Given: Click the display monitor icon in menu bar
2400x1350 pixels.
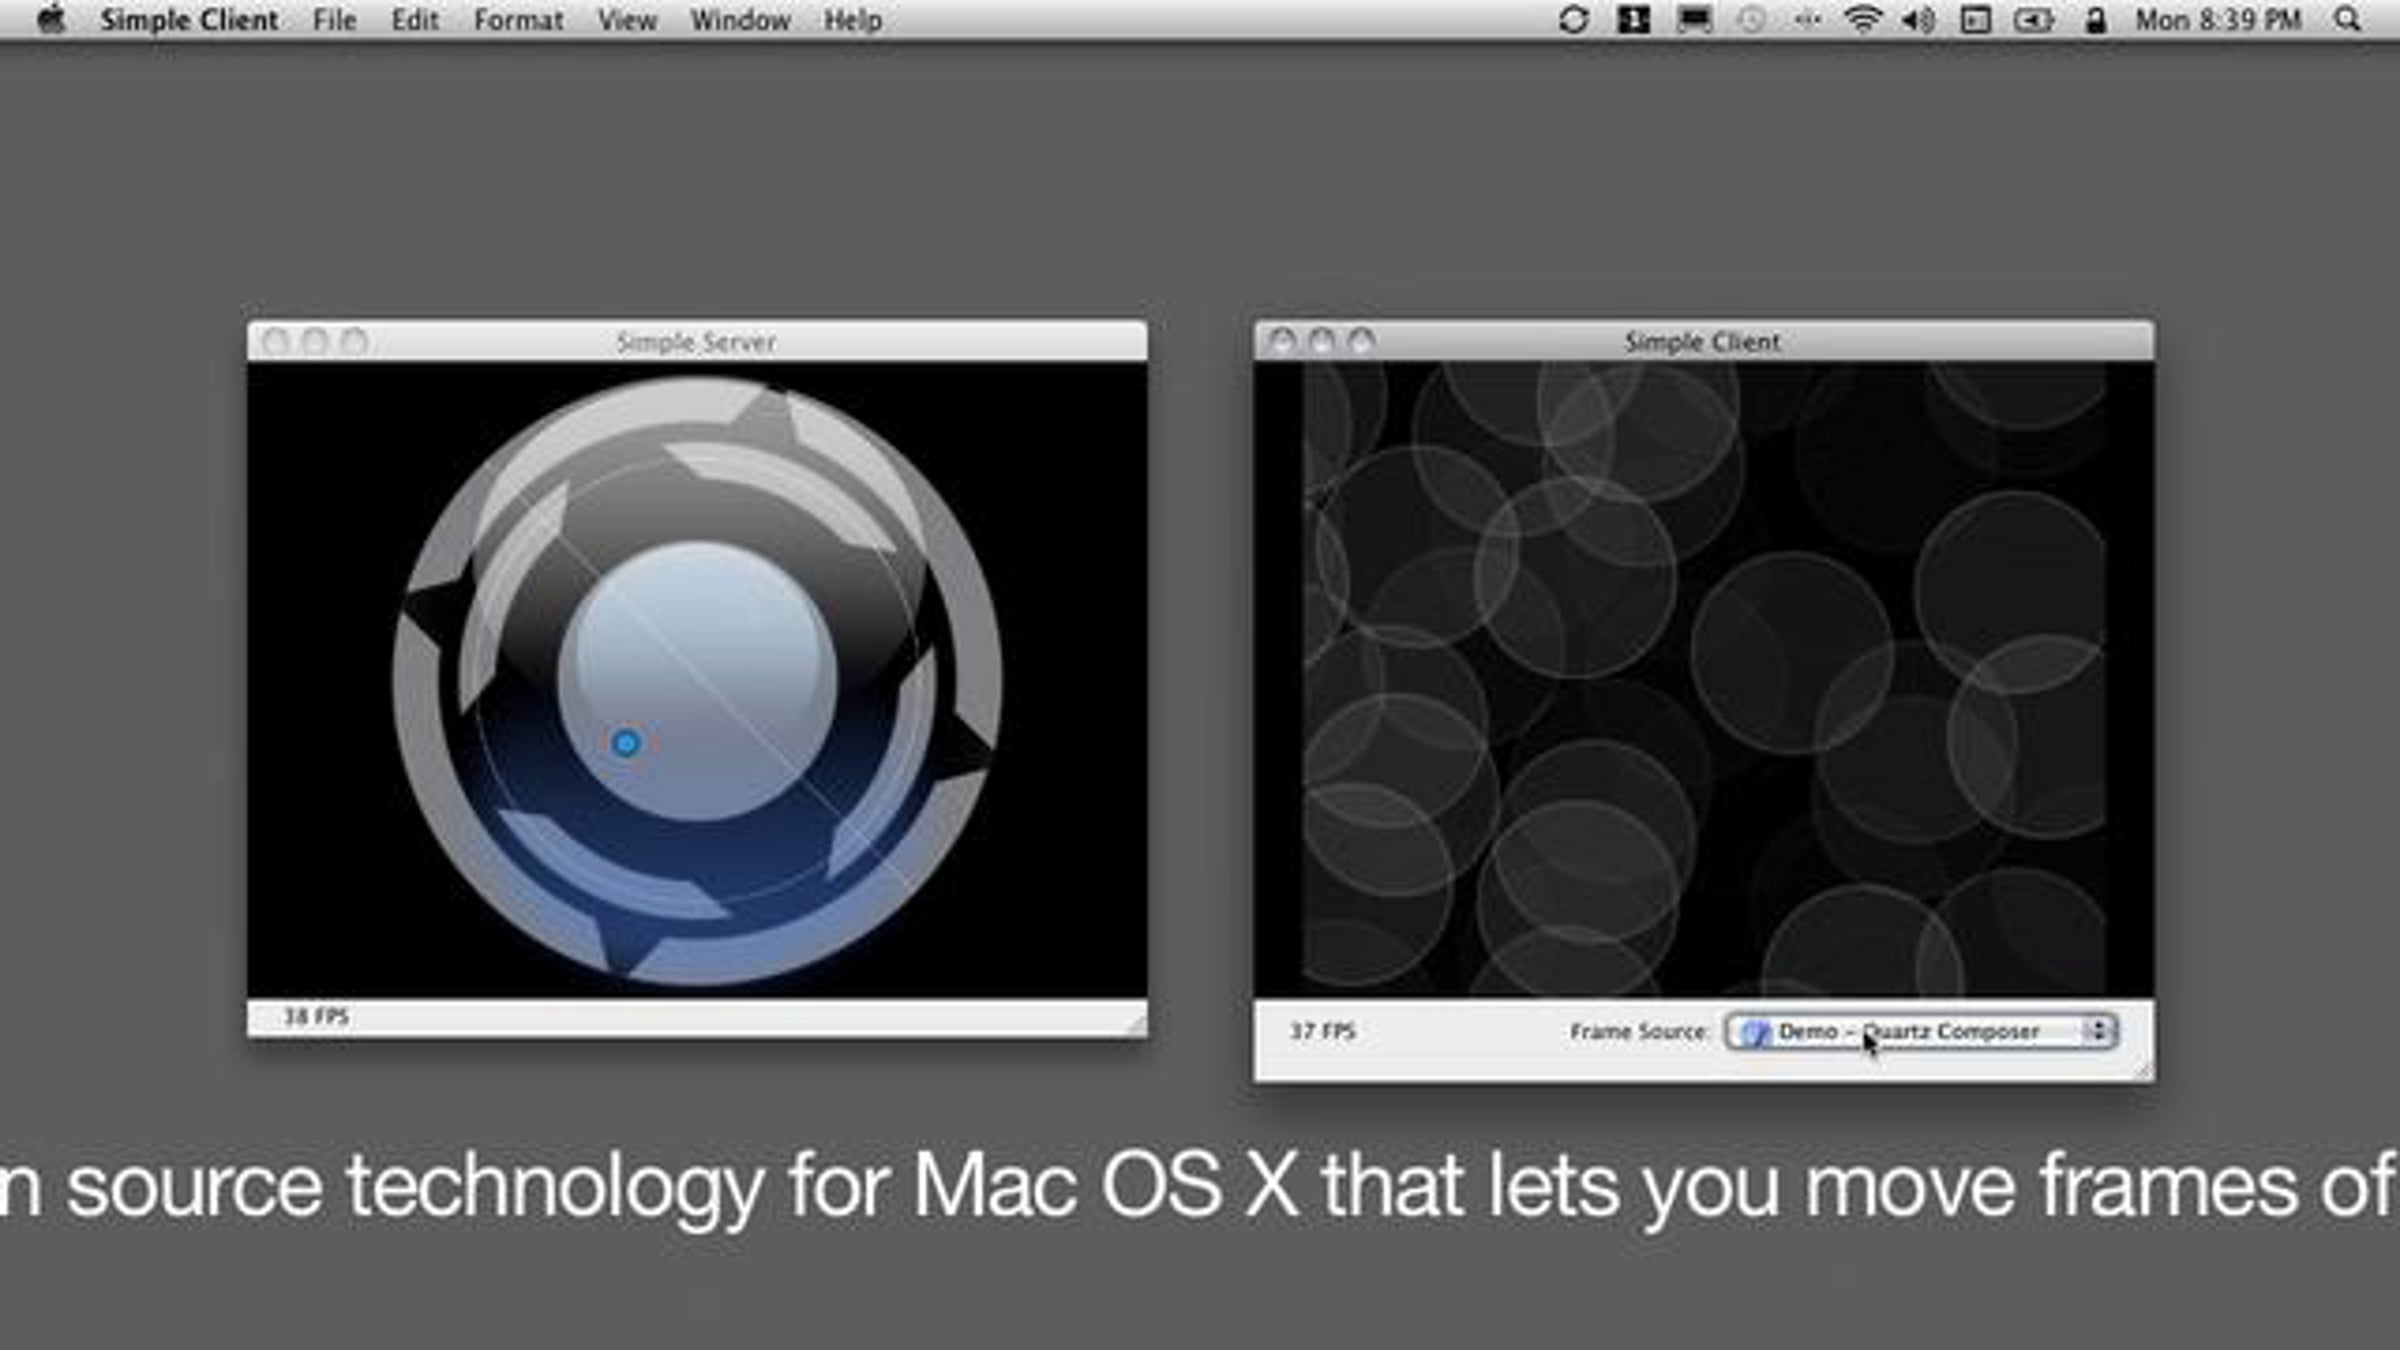Looking at the screenshot, I should 1694,20.
